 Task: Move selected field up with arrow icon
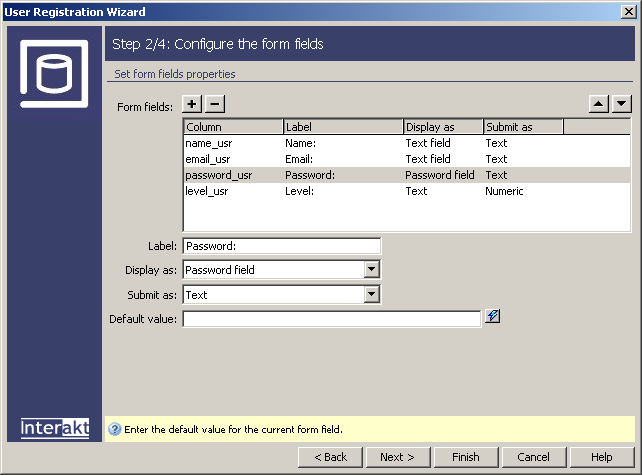(x=600, y=104)
